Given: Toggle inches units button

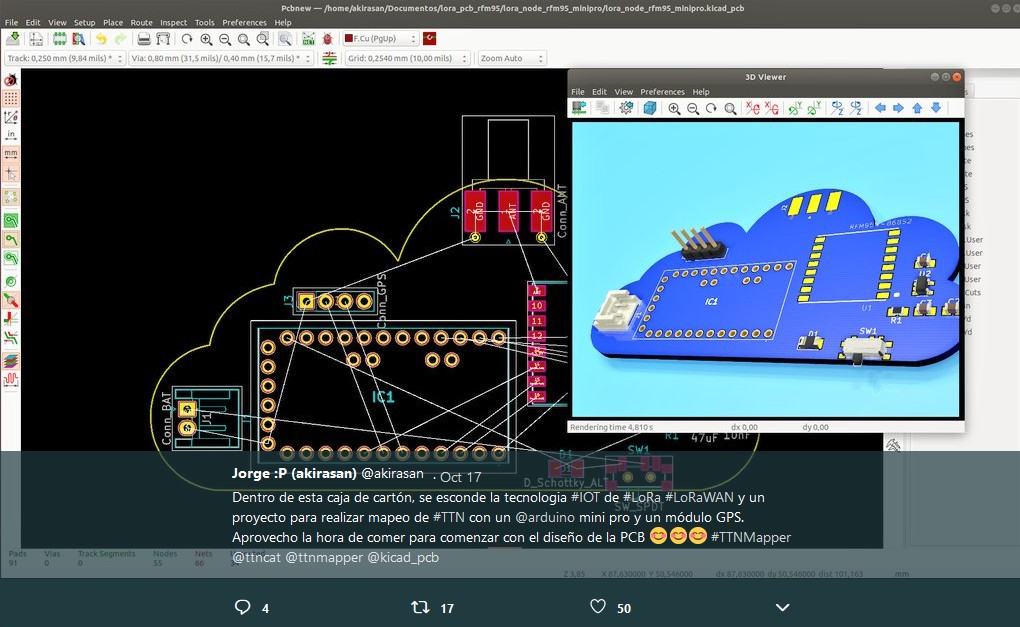Looking at the screenshot, I should point(11,134).
